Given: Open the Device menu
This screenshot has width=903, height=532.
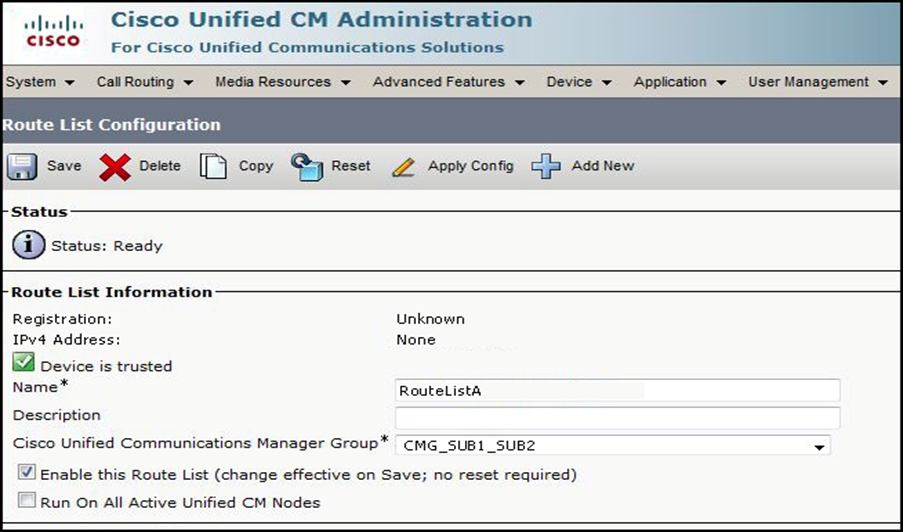Looking at the screenshot, I should click(579, 82).
